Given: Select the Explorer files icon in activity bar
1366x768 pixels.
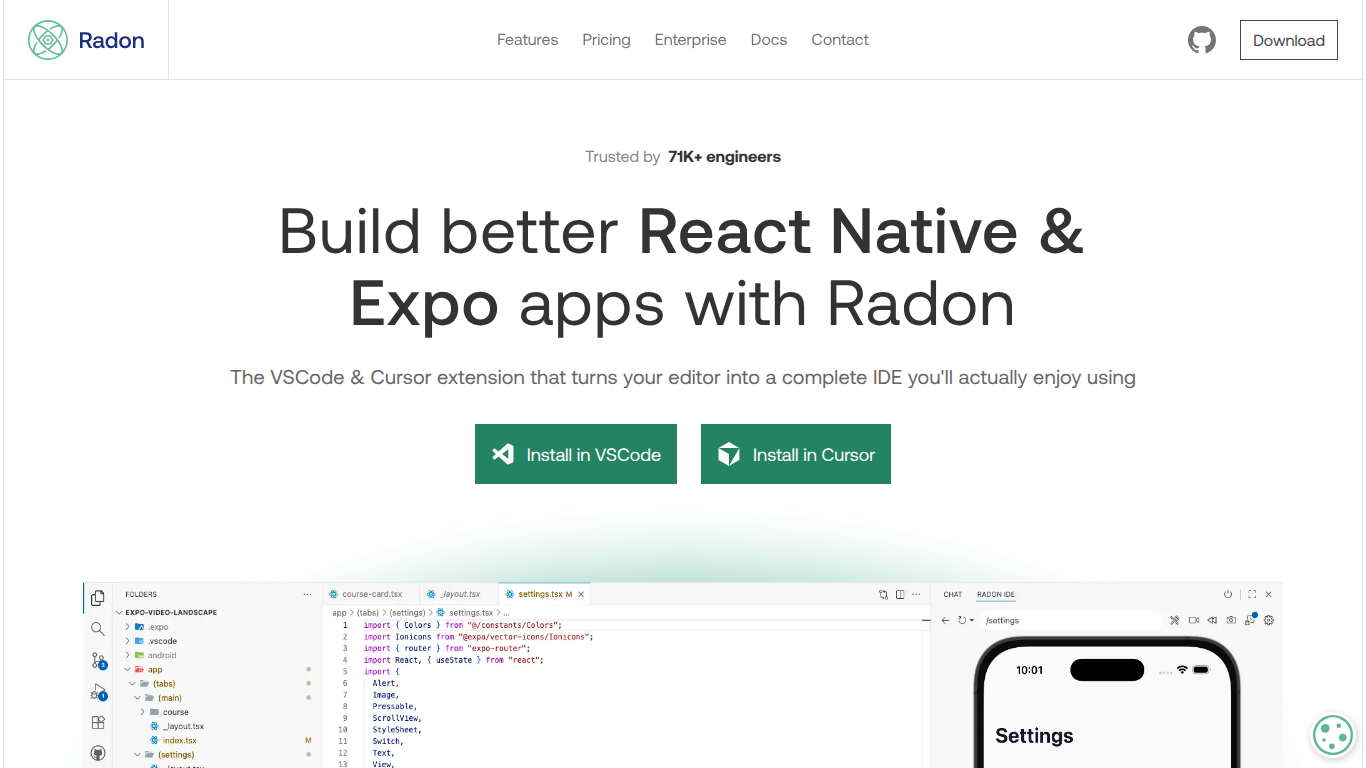Looking at the screenshot, I should (x=98, y=598).
